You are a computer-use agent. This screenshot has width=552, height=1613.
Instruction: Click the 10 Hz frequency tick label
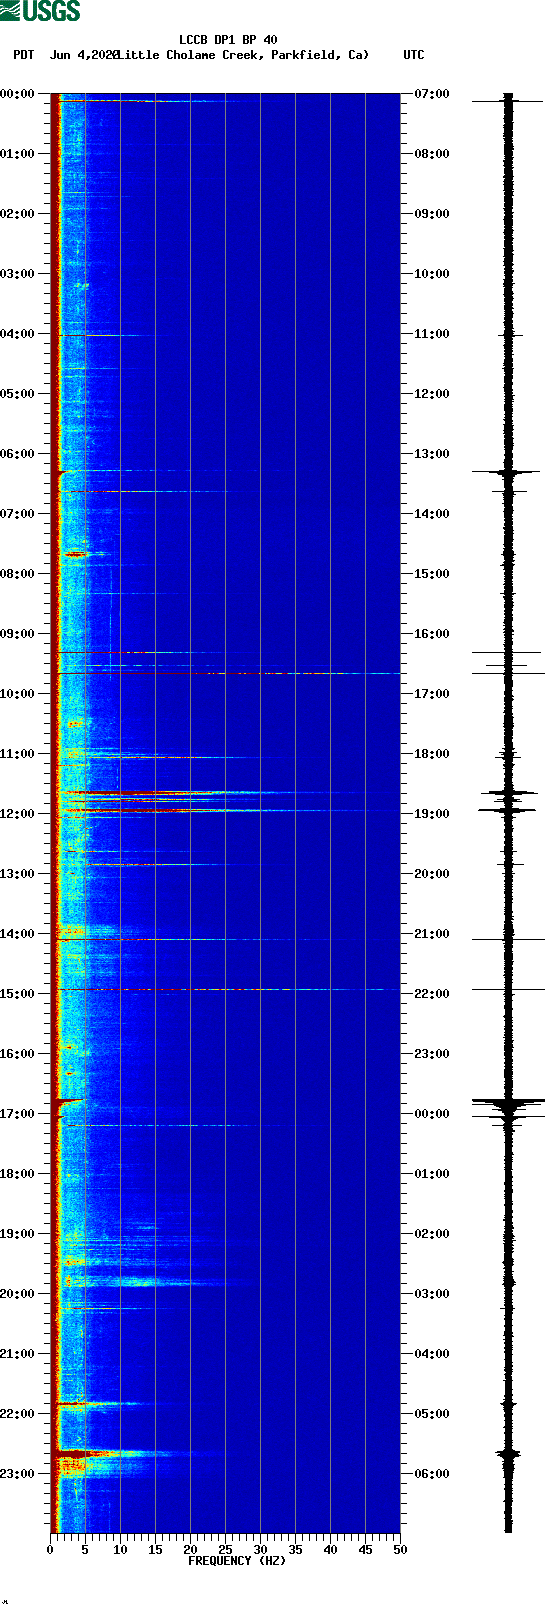[x=120, y=1550]
